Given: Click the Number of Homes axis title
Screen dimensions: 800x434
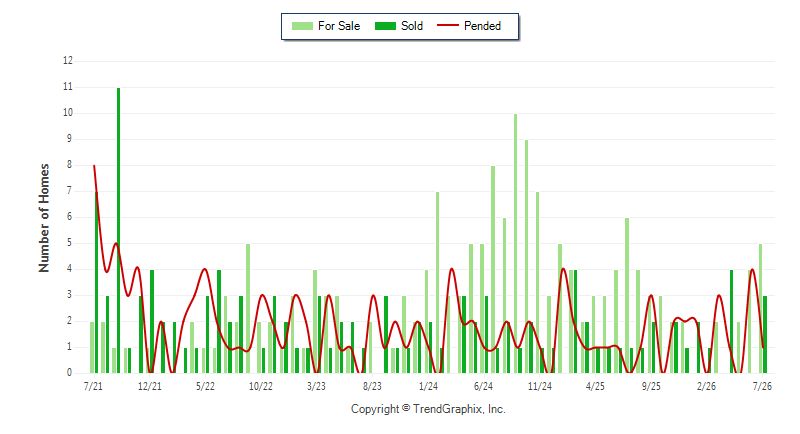Looking at the screenshot, I should coord(44,218).
